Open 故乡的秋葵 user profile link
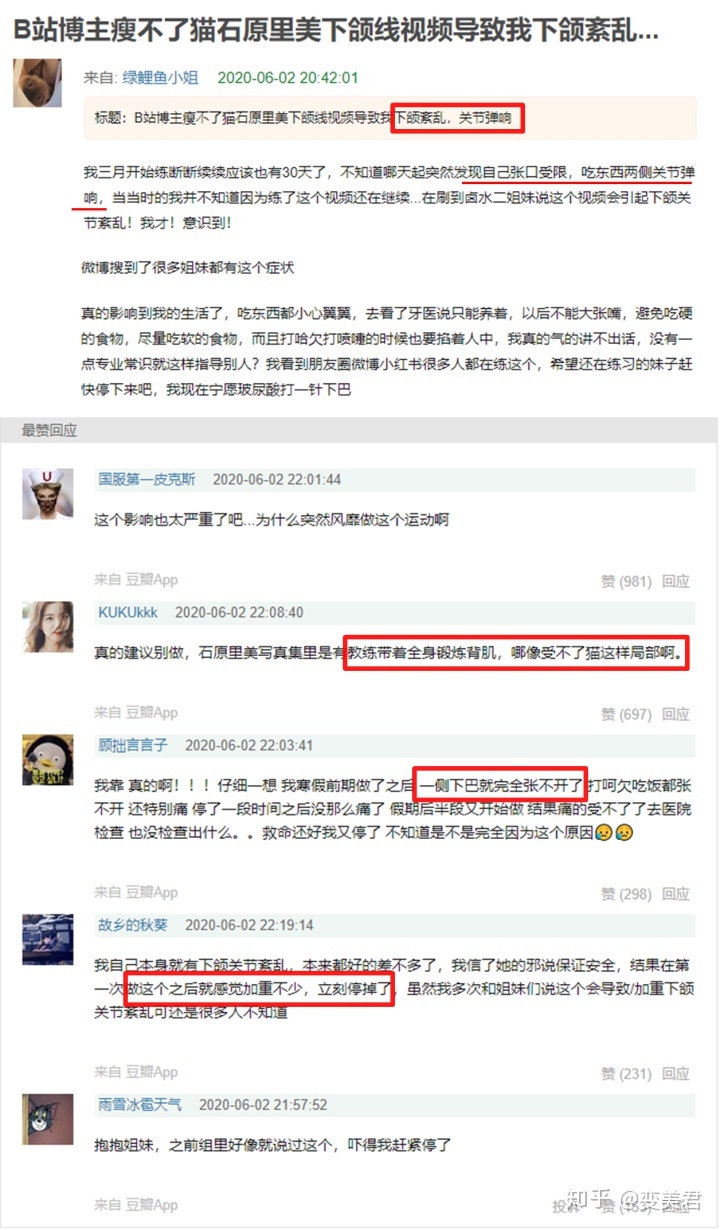720x1230 pixels. point(133,925)
